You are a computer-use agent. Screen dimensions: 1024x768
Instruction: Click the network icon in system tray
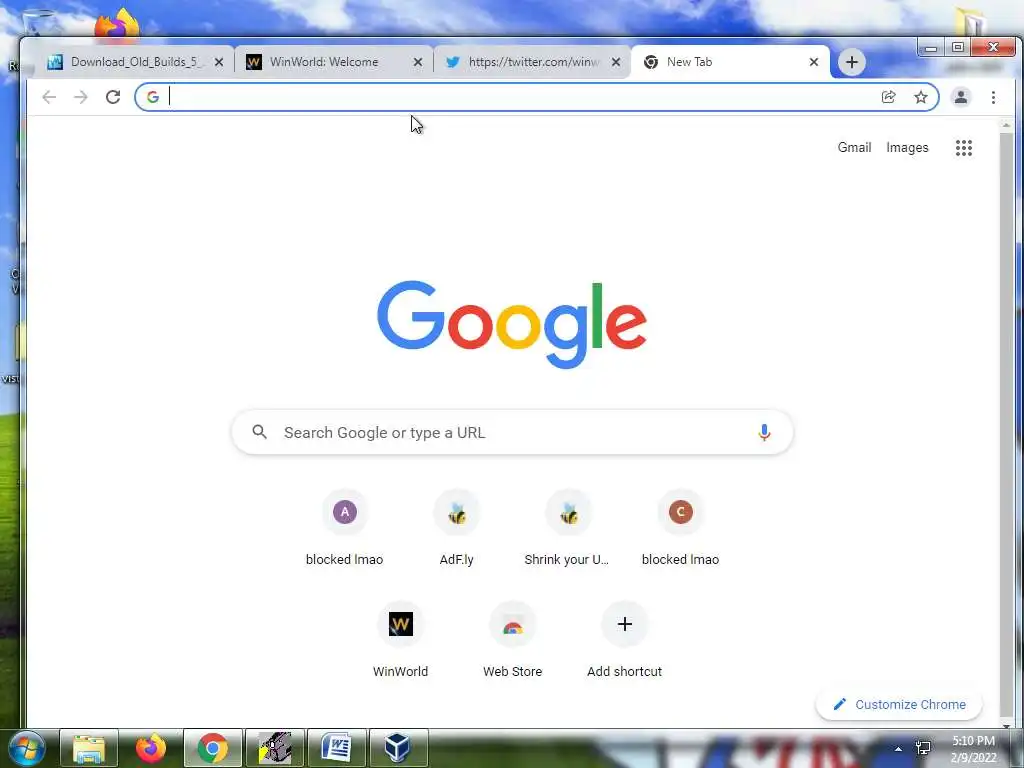pos(923,749)
